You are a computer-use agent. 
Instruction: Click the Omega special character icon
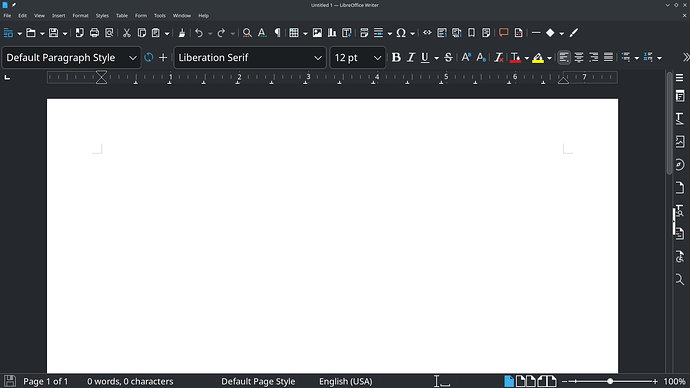coord(401,33)
